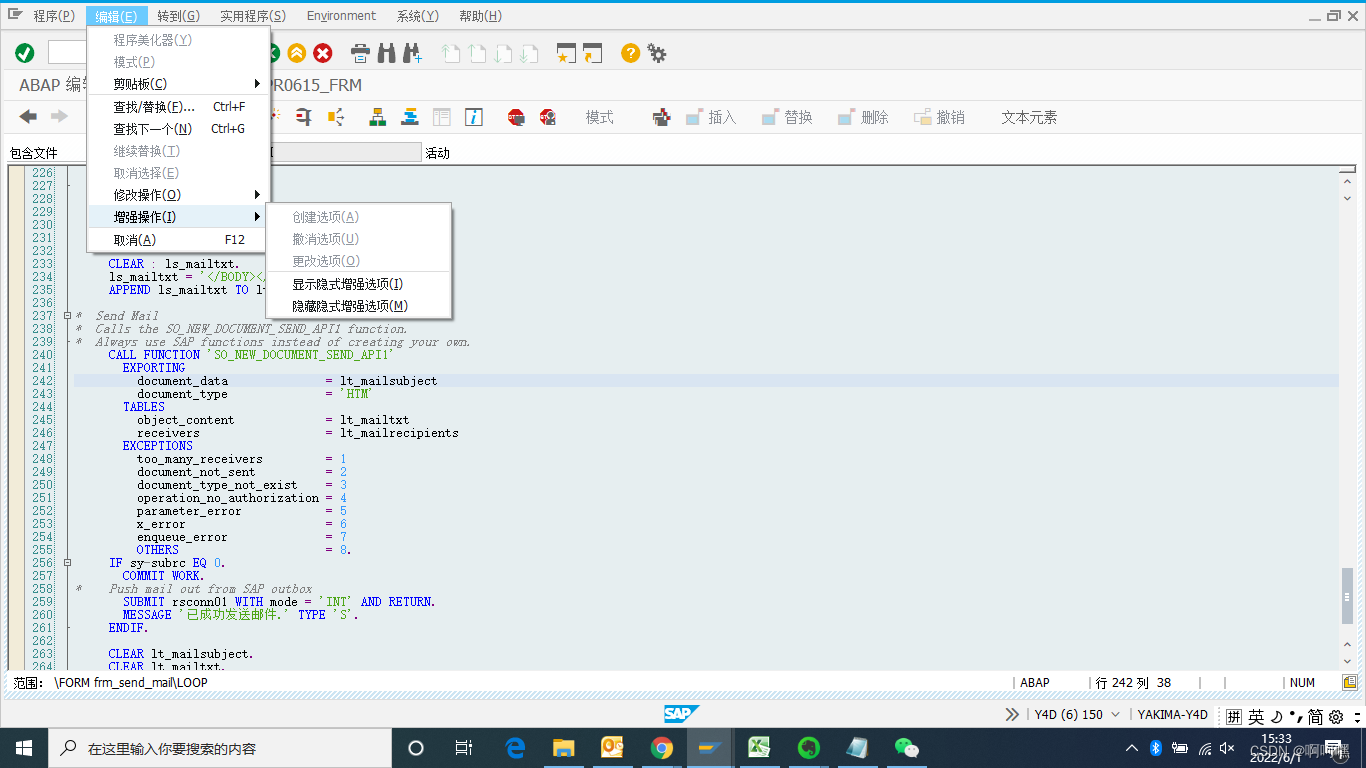Click the Previous Page icon

[x=478, y=53]
